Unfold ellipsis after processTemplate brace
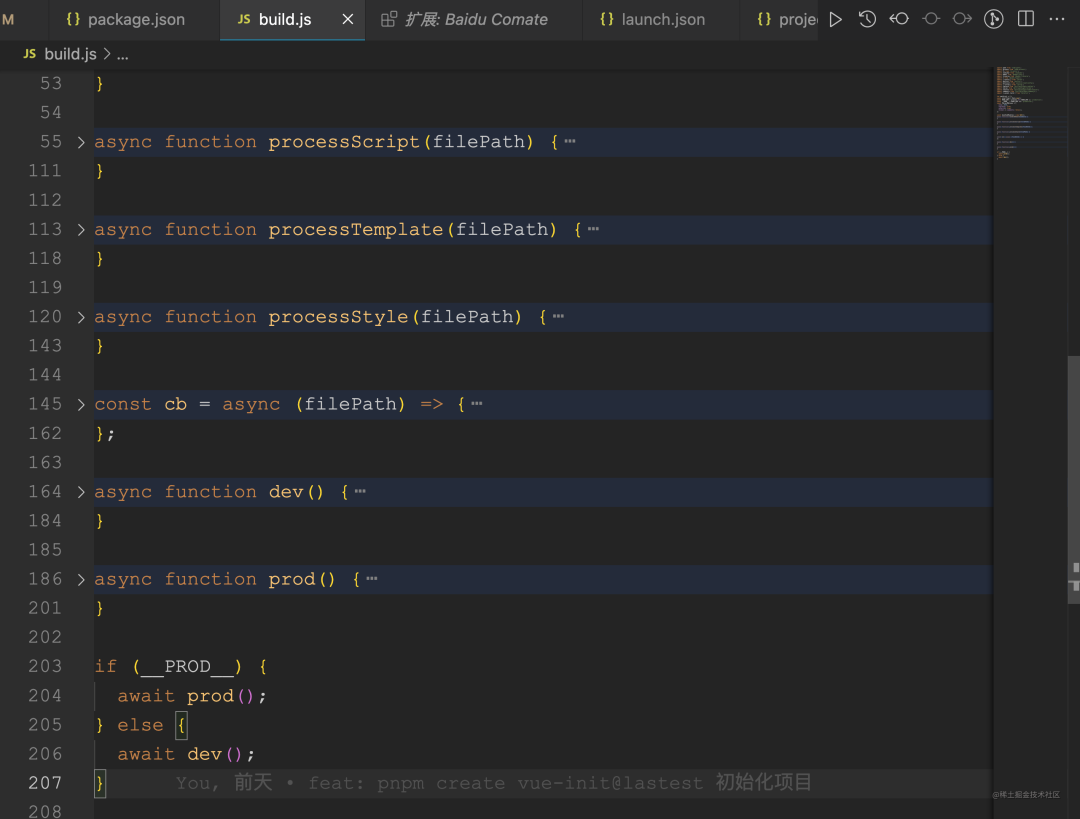Screen dimensions: 1080x819 [593, 229]
